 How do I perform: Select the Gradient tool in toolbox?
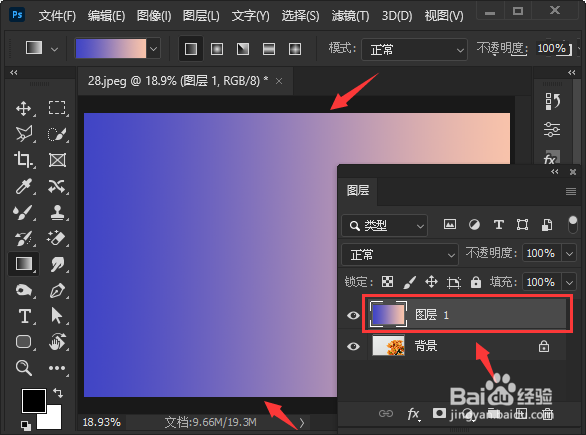24,264
